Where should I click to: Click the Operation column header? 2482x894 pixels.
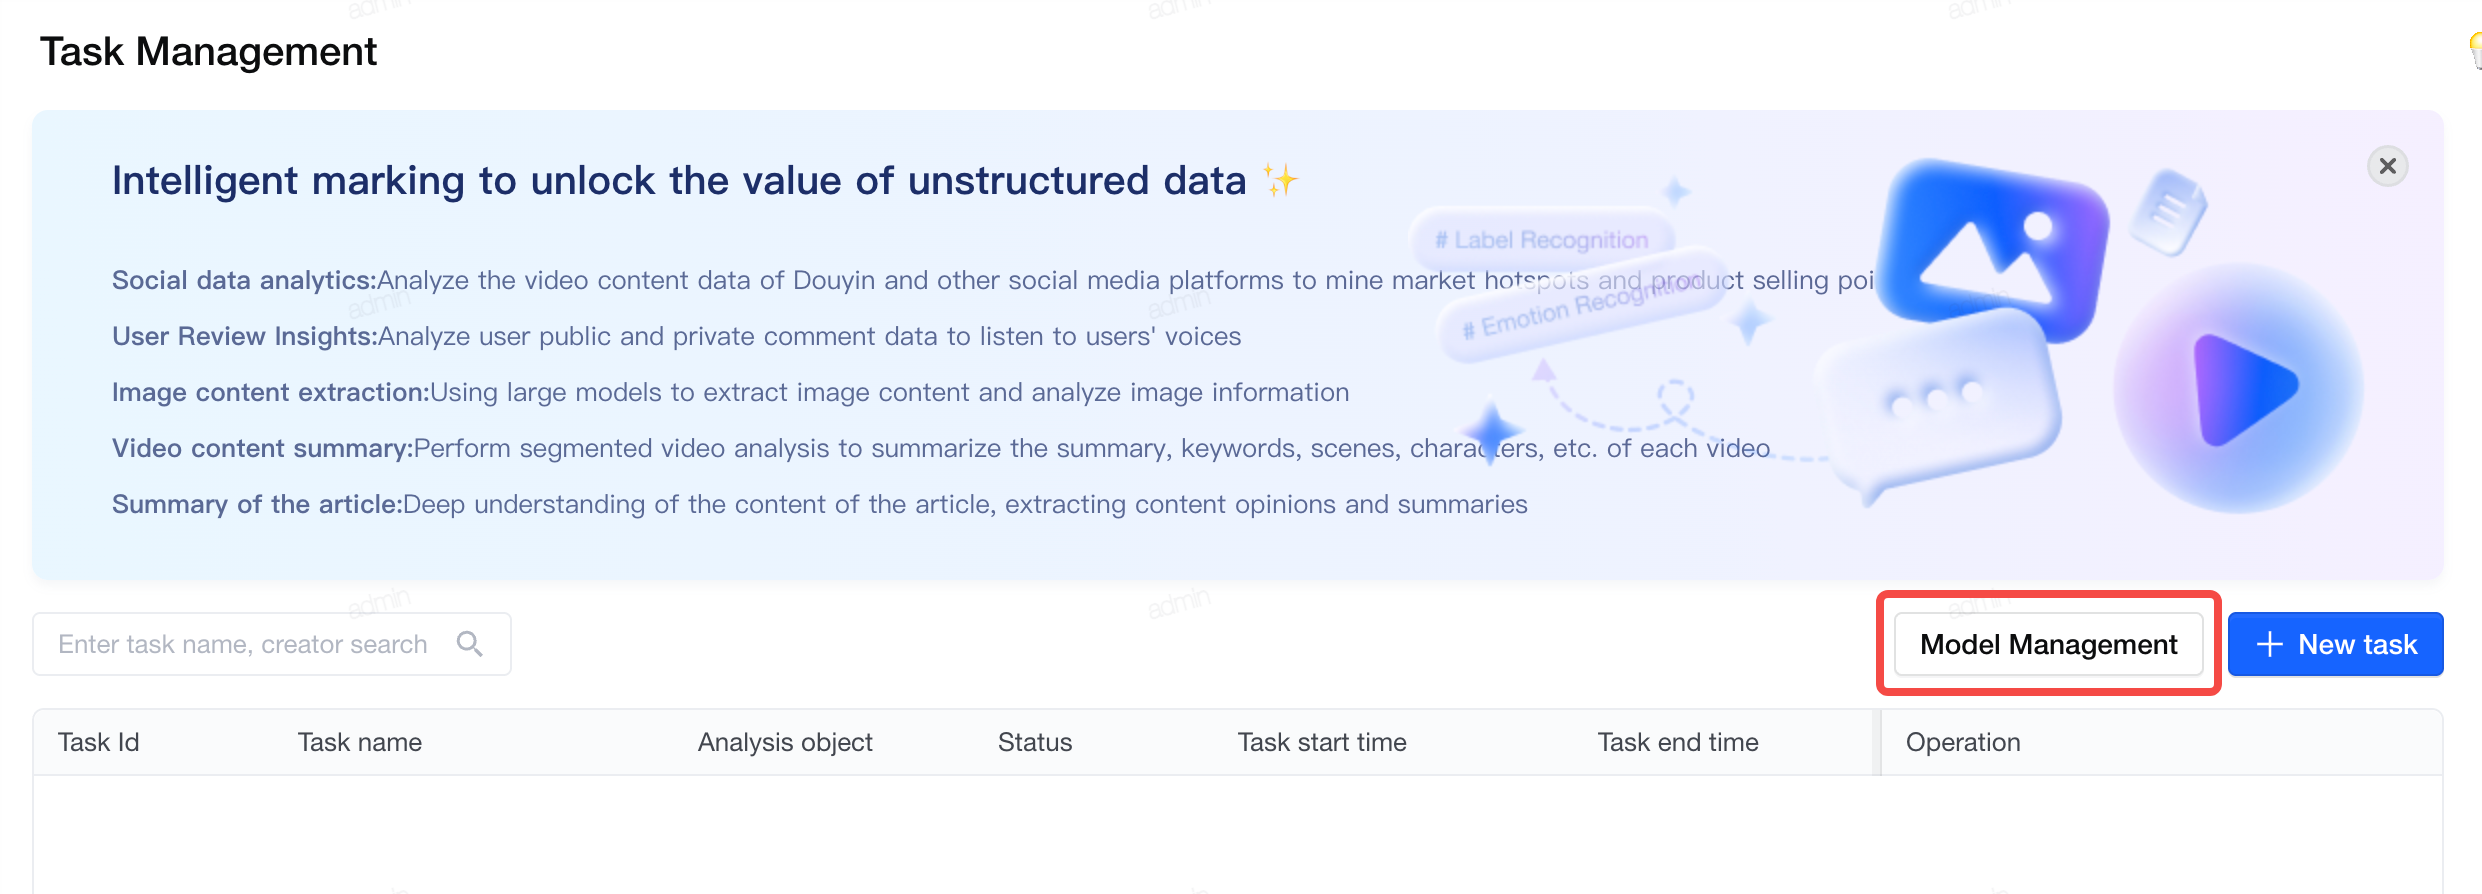tap(1963, 742)
